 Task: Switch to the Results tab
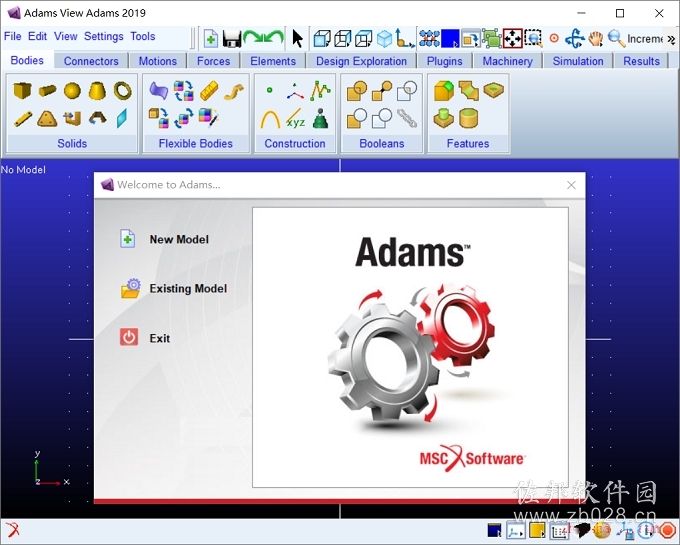pyautogui.click(x=641, y=61)
